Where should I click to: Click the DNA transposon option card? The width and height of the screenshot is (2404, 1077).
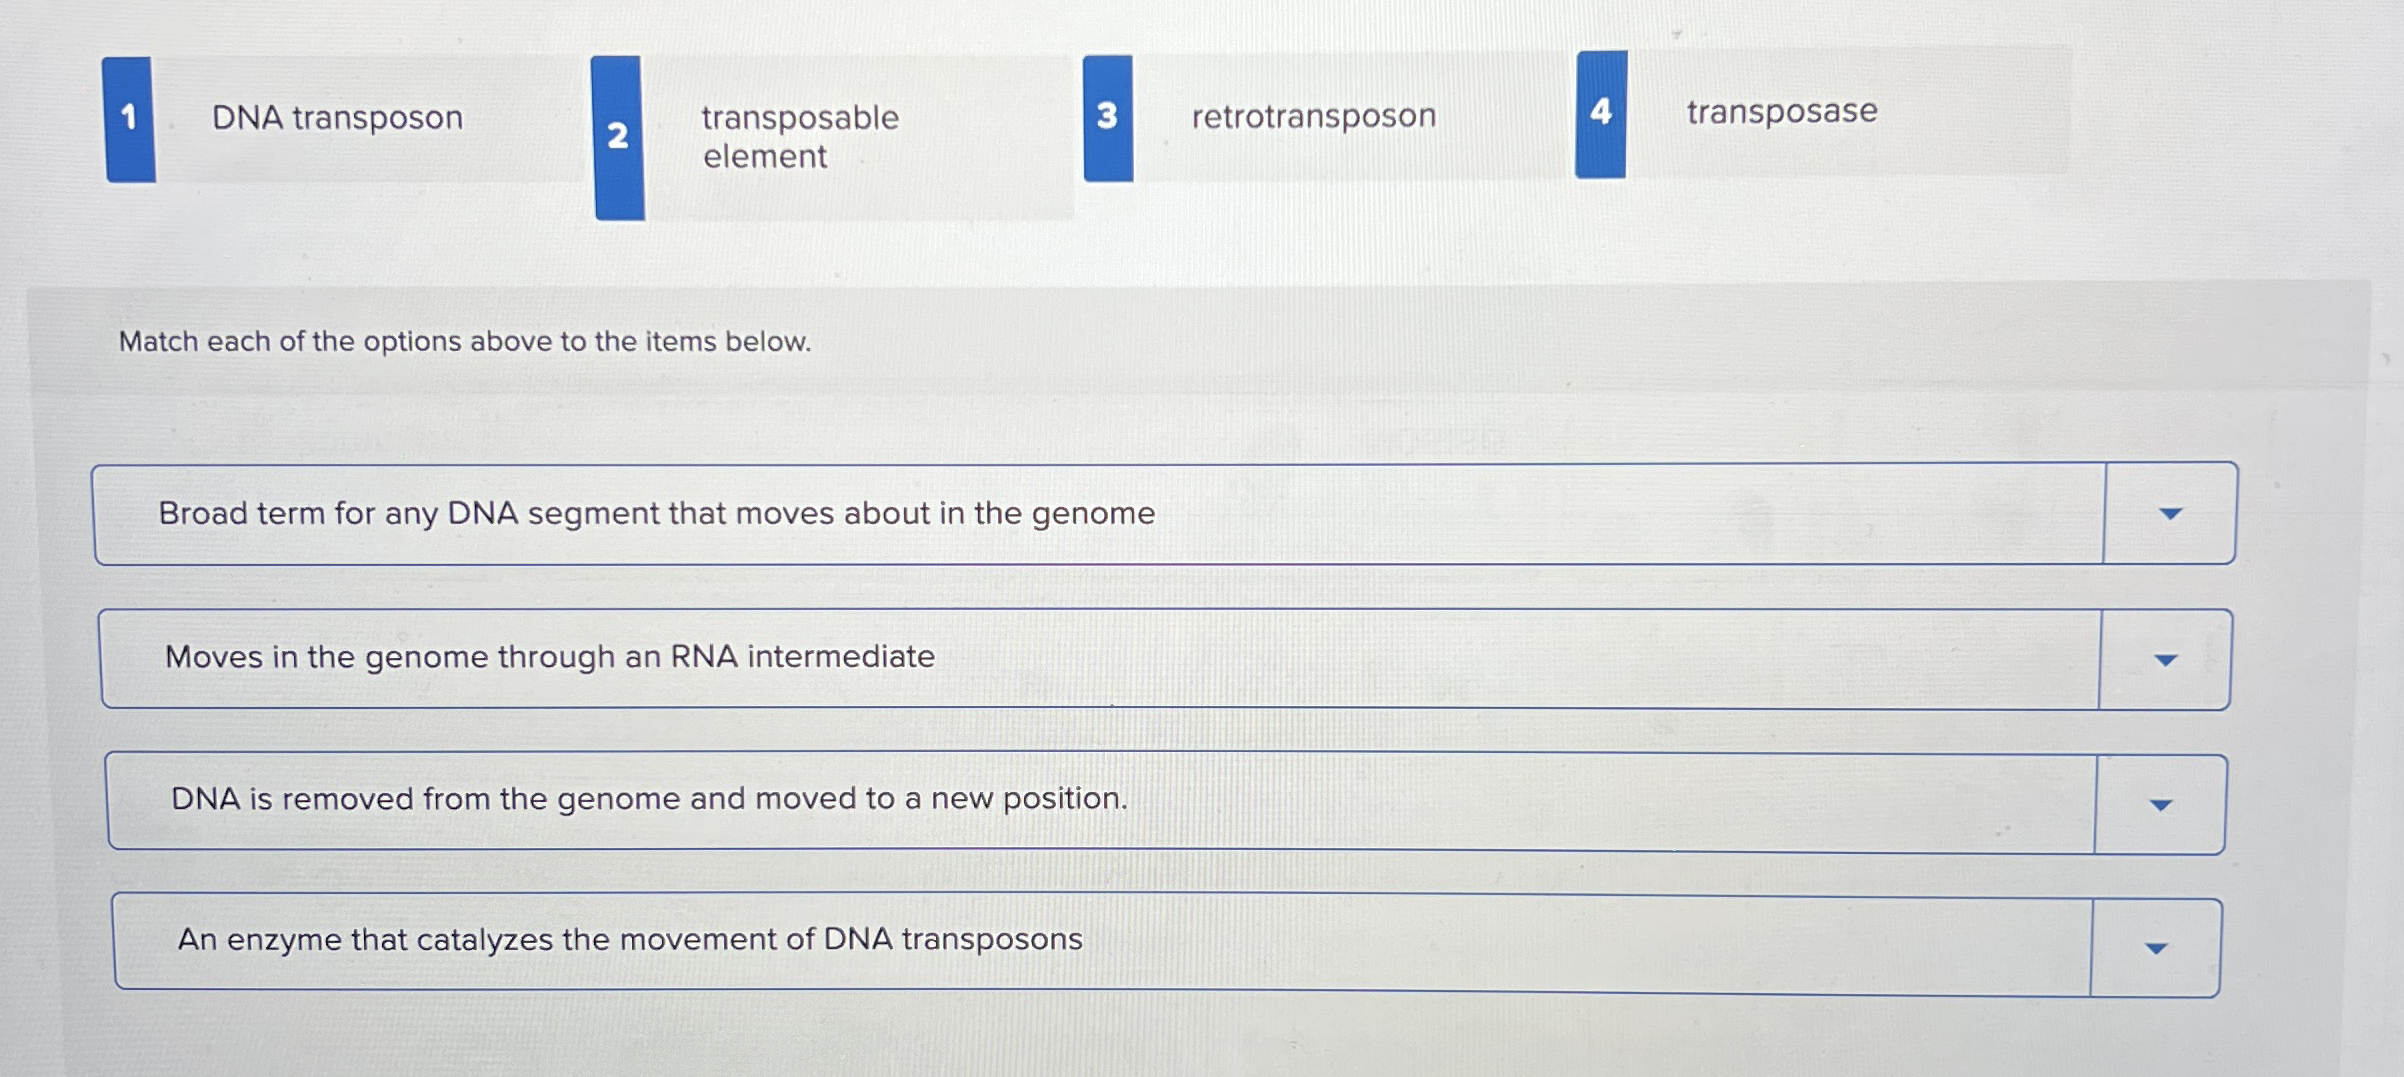pyautogui.click(x=336, y=119)
